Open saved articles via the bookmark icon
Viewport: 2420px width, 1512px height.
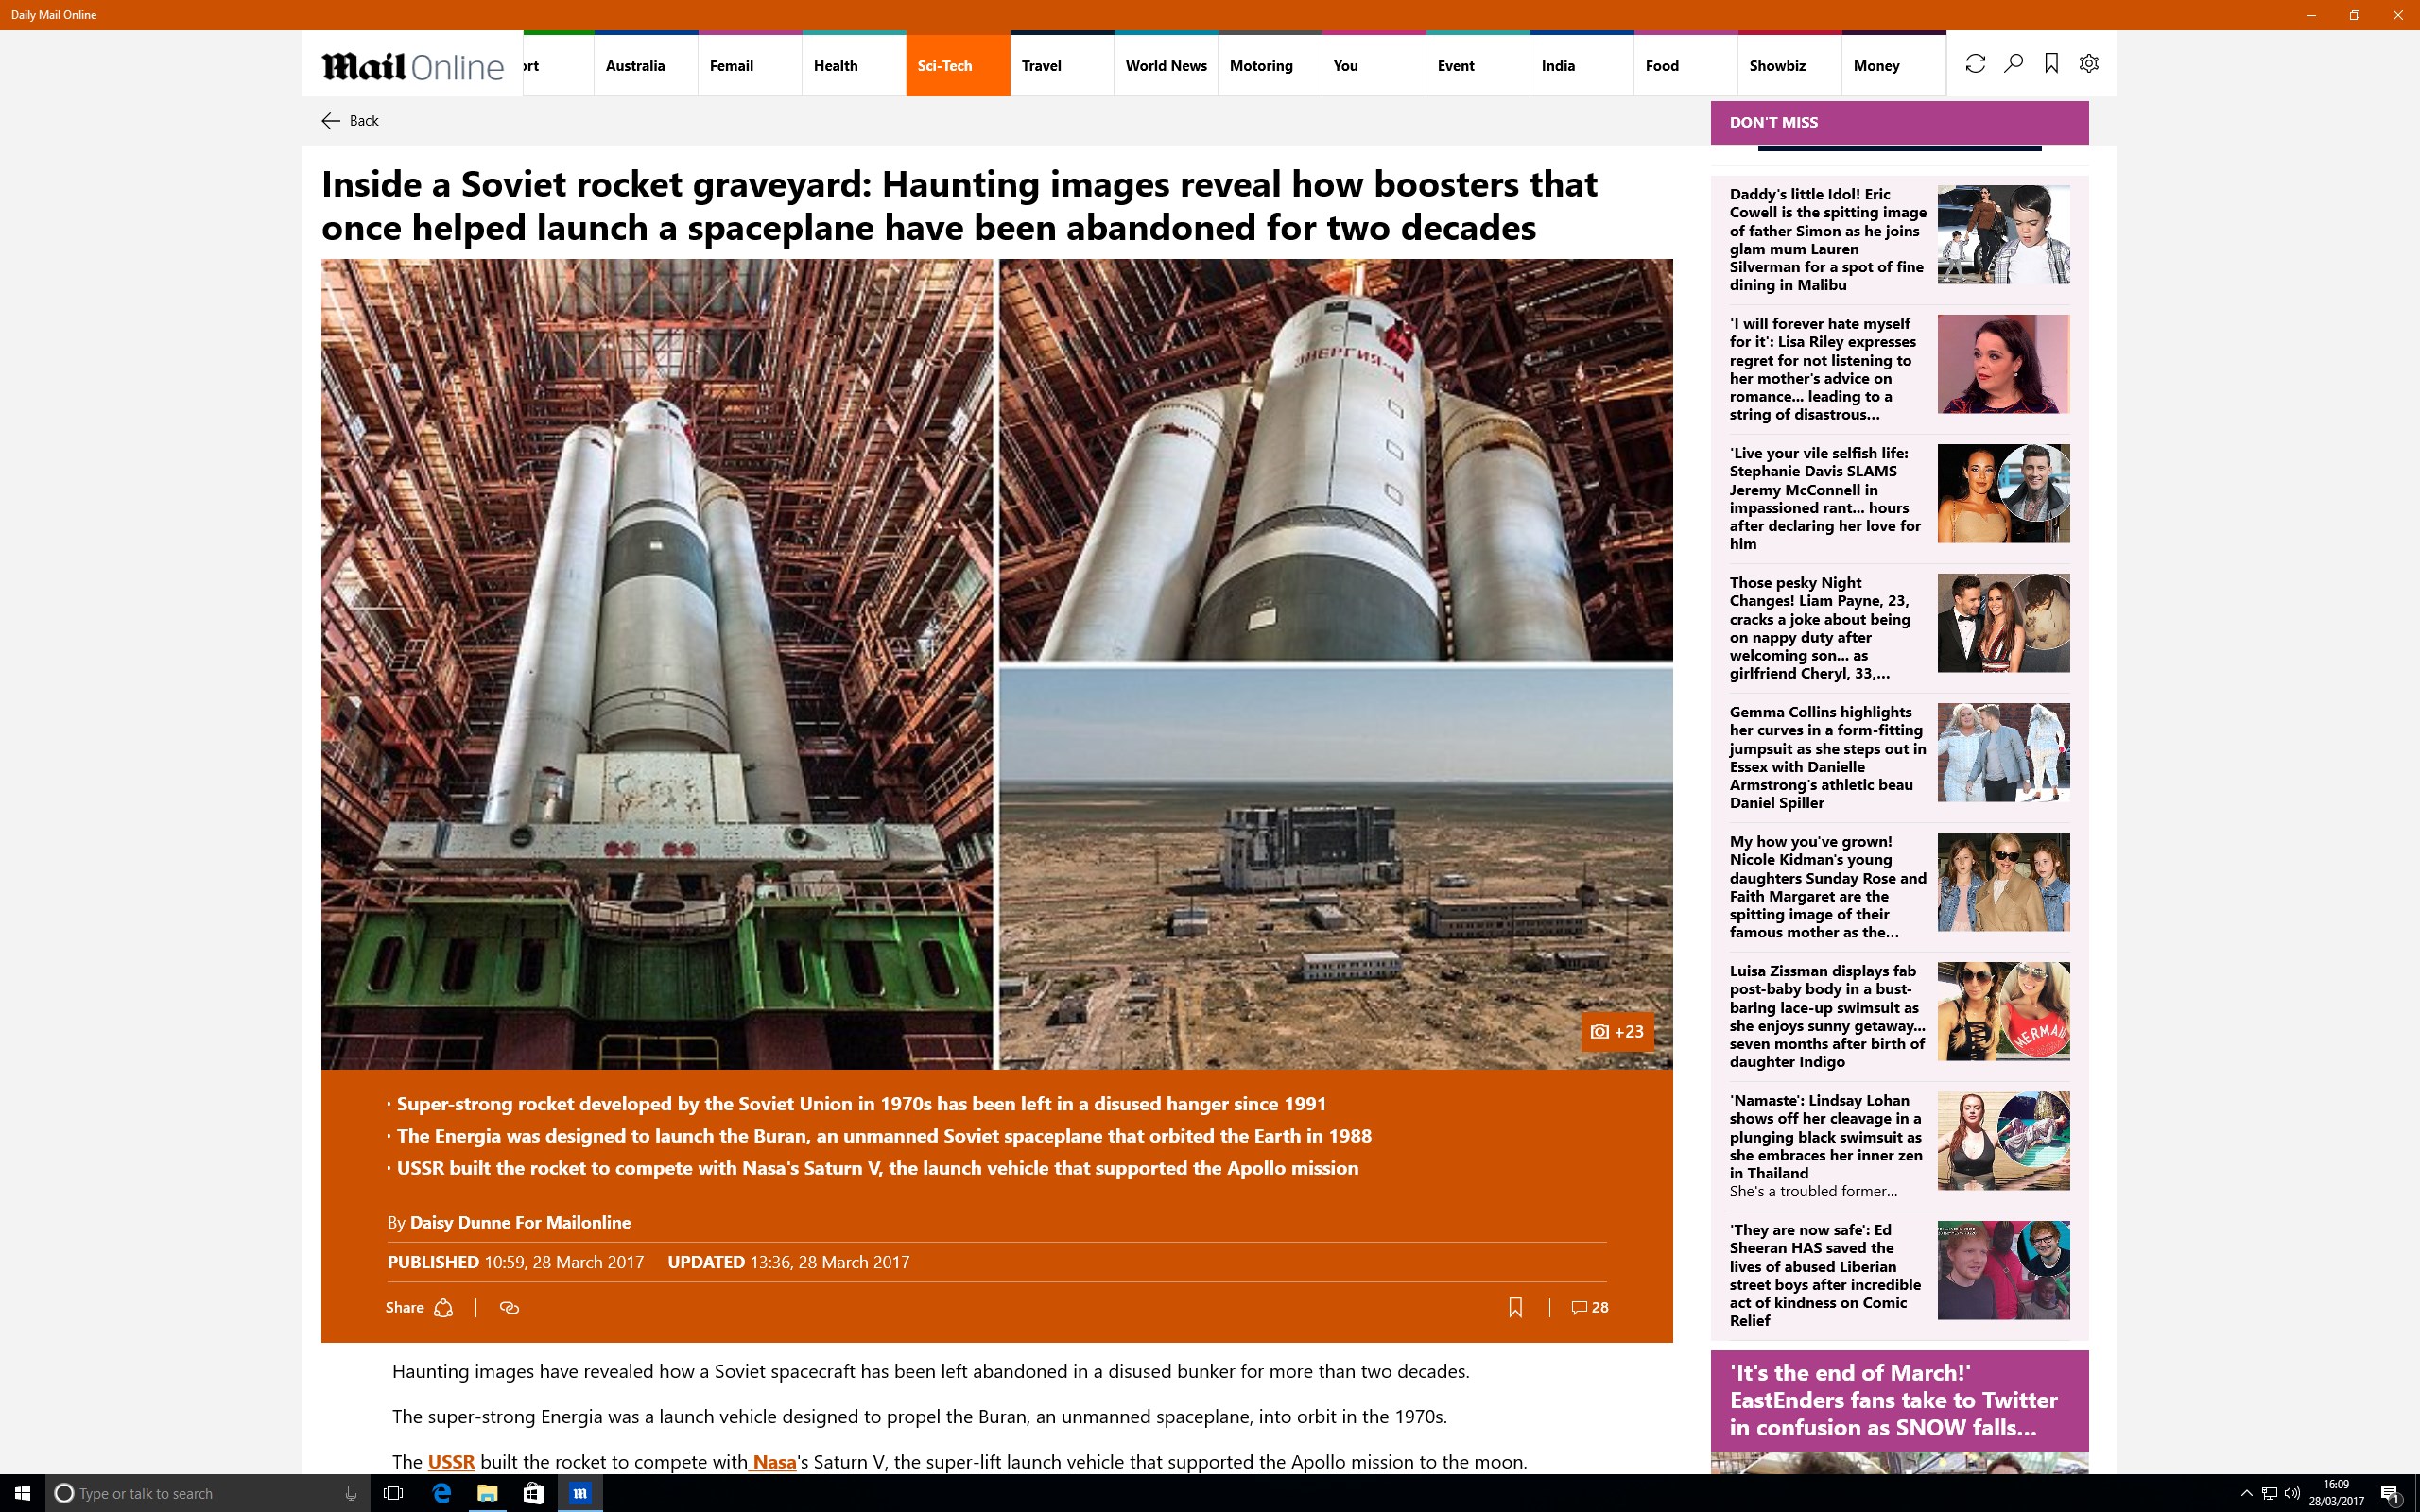pos(2051,63)
